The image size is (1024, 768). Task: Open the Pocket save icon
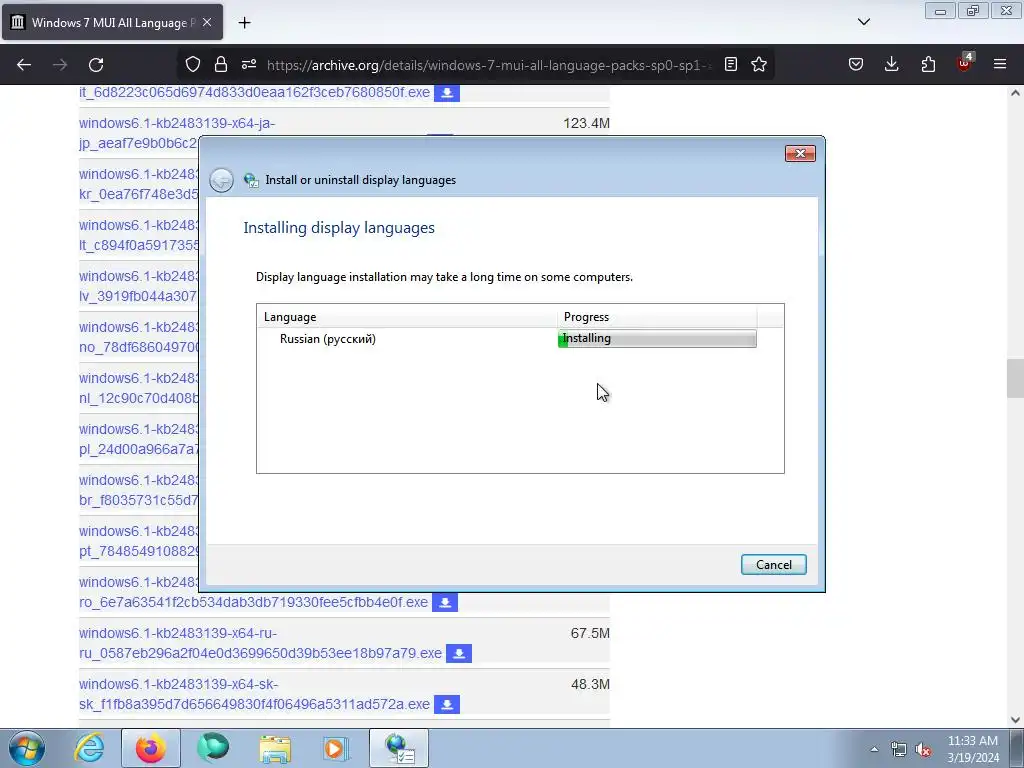click(x=856, y=64)
